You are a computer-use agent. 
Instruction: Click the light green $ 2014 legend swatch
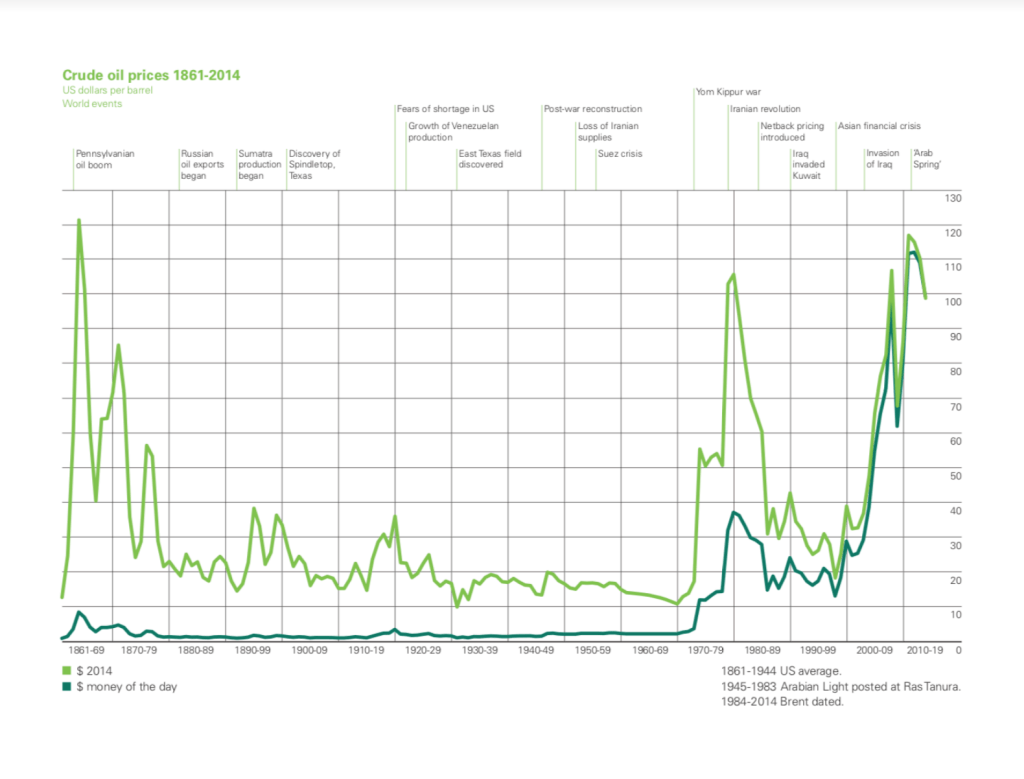(x=68, y=669)
